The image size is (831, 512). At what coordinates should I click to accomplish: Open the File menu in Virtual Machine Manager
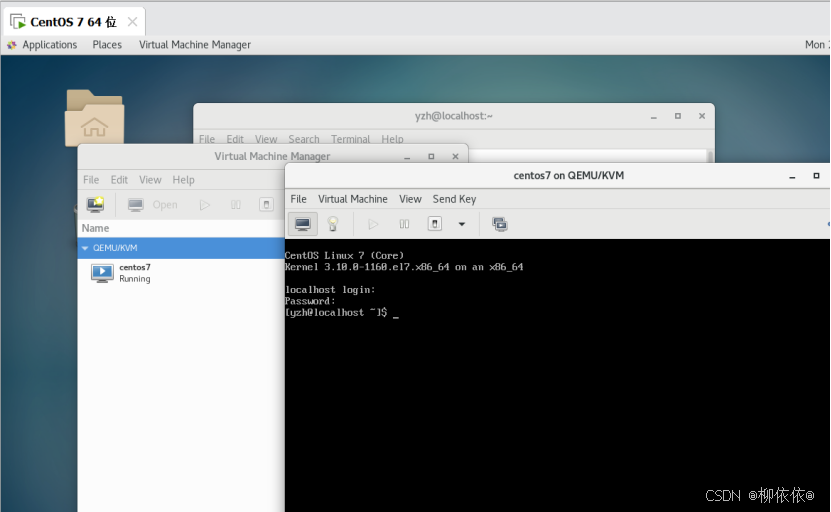(91, 180)
